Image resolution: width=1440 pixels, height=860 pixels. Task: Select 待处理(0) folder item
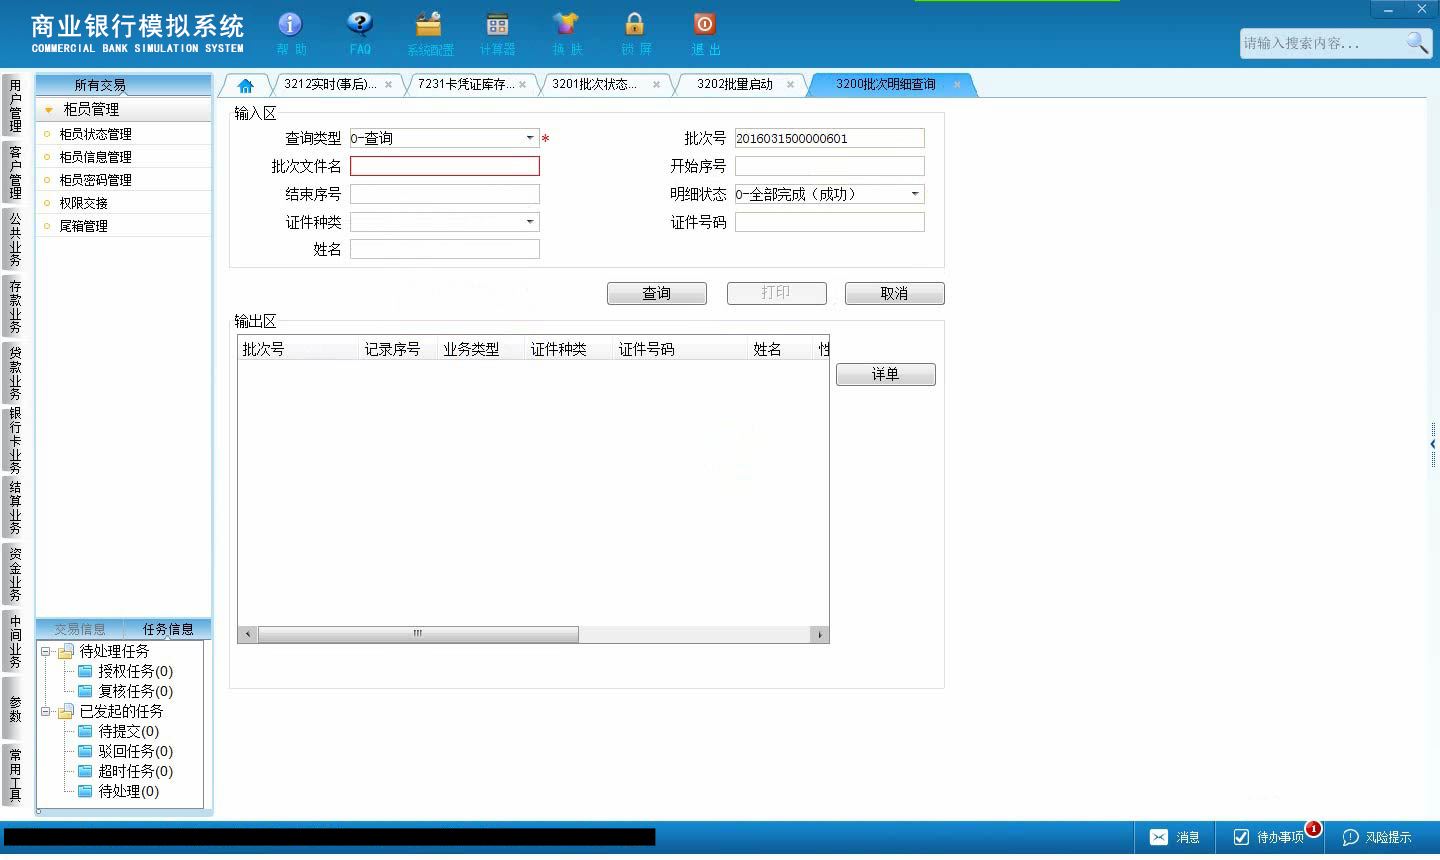119,791
